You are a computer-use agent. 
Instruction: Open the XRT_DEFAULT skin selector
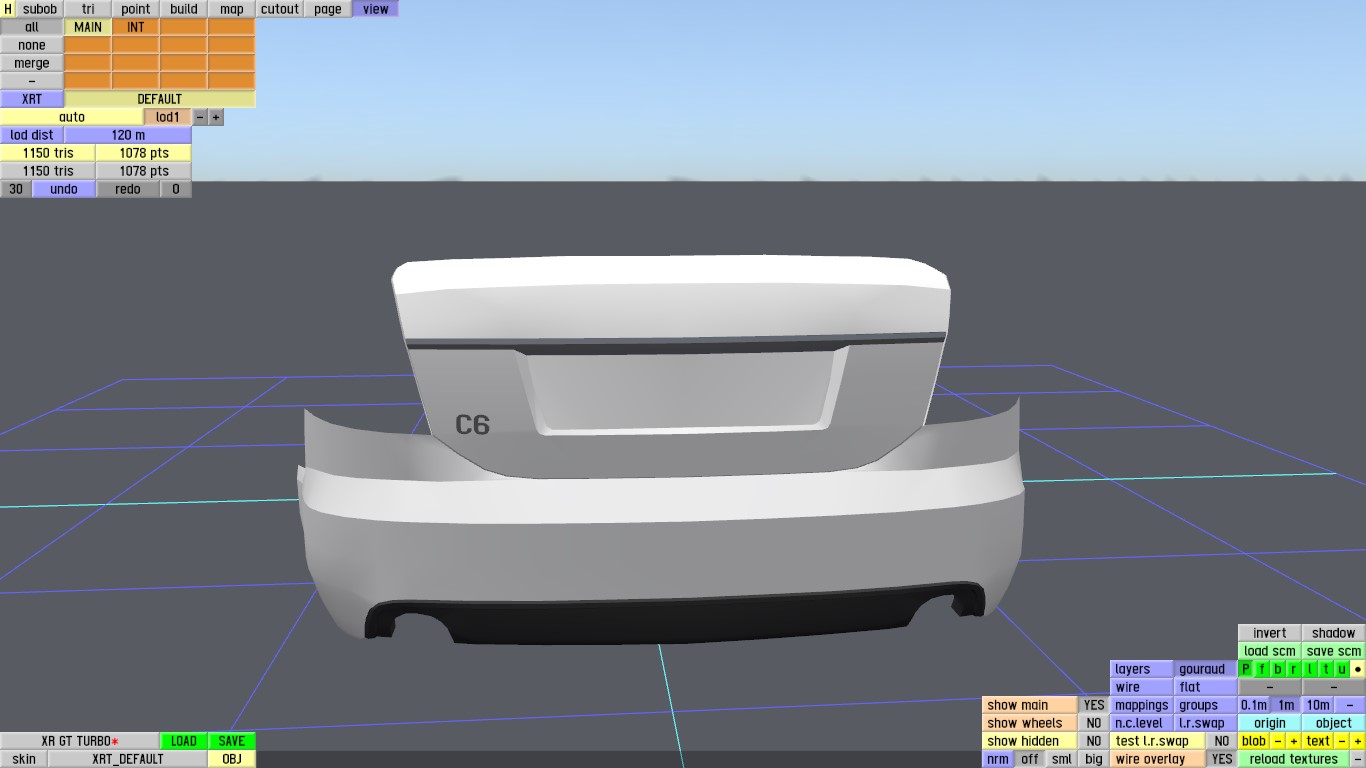(128, 759)
